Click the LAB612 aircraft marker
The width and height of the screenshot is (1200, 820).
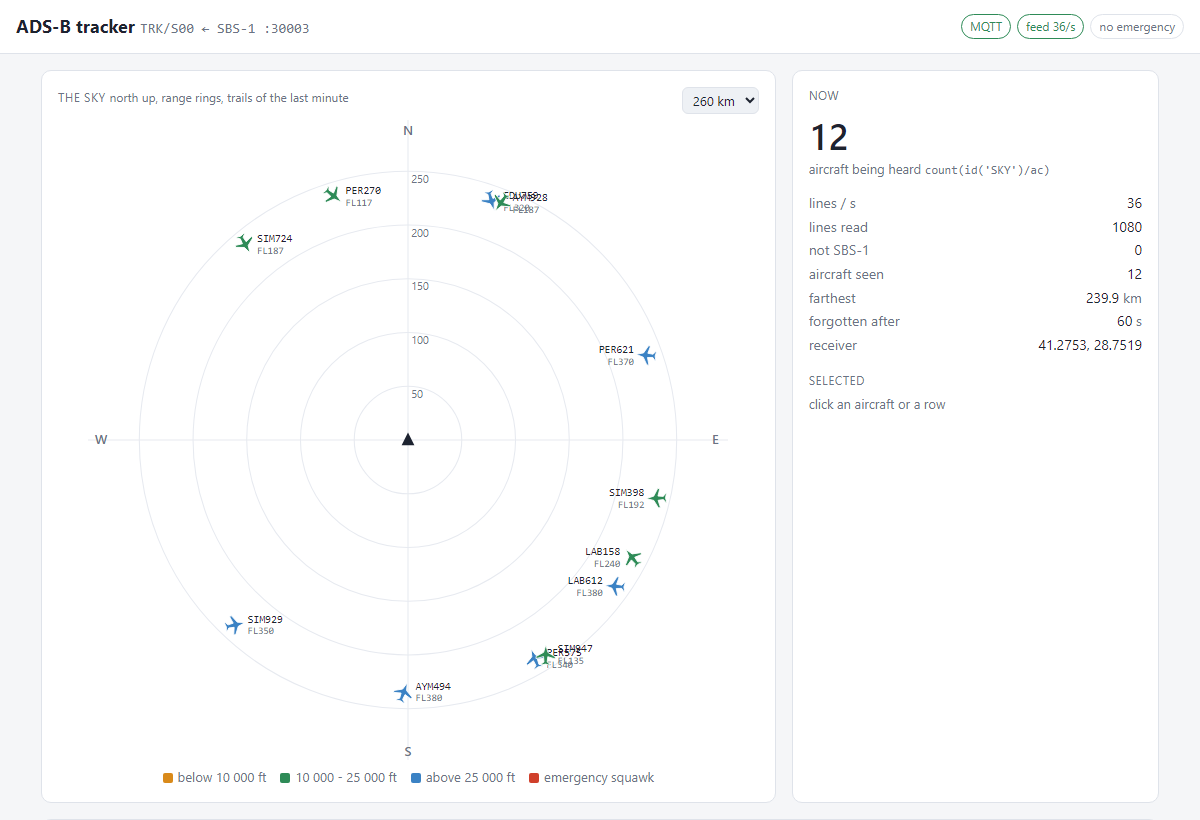[616, 586]
